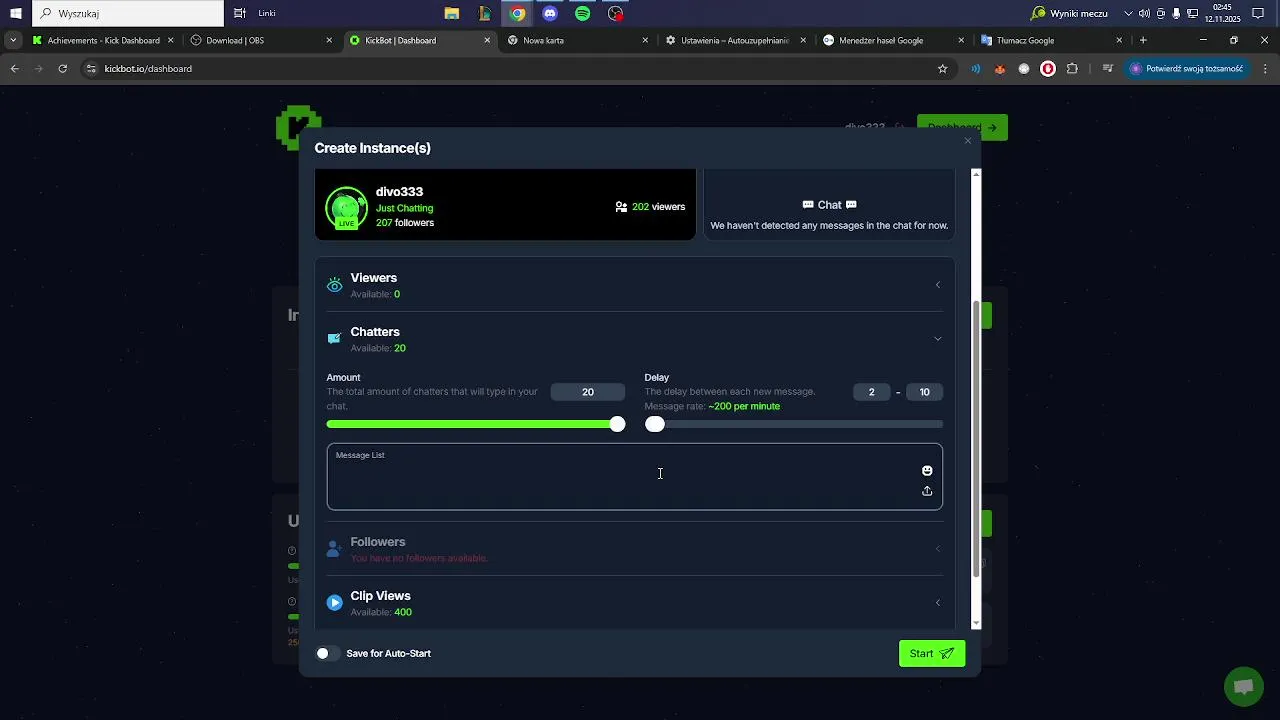Image resolution: width=1280 pixels, height=720 pixels.
Task: Open File Explorer from the taskbar
Action: (x=452, y=13)
